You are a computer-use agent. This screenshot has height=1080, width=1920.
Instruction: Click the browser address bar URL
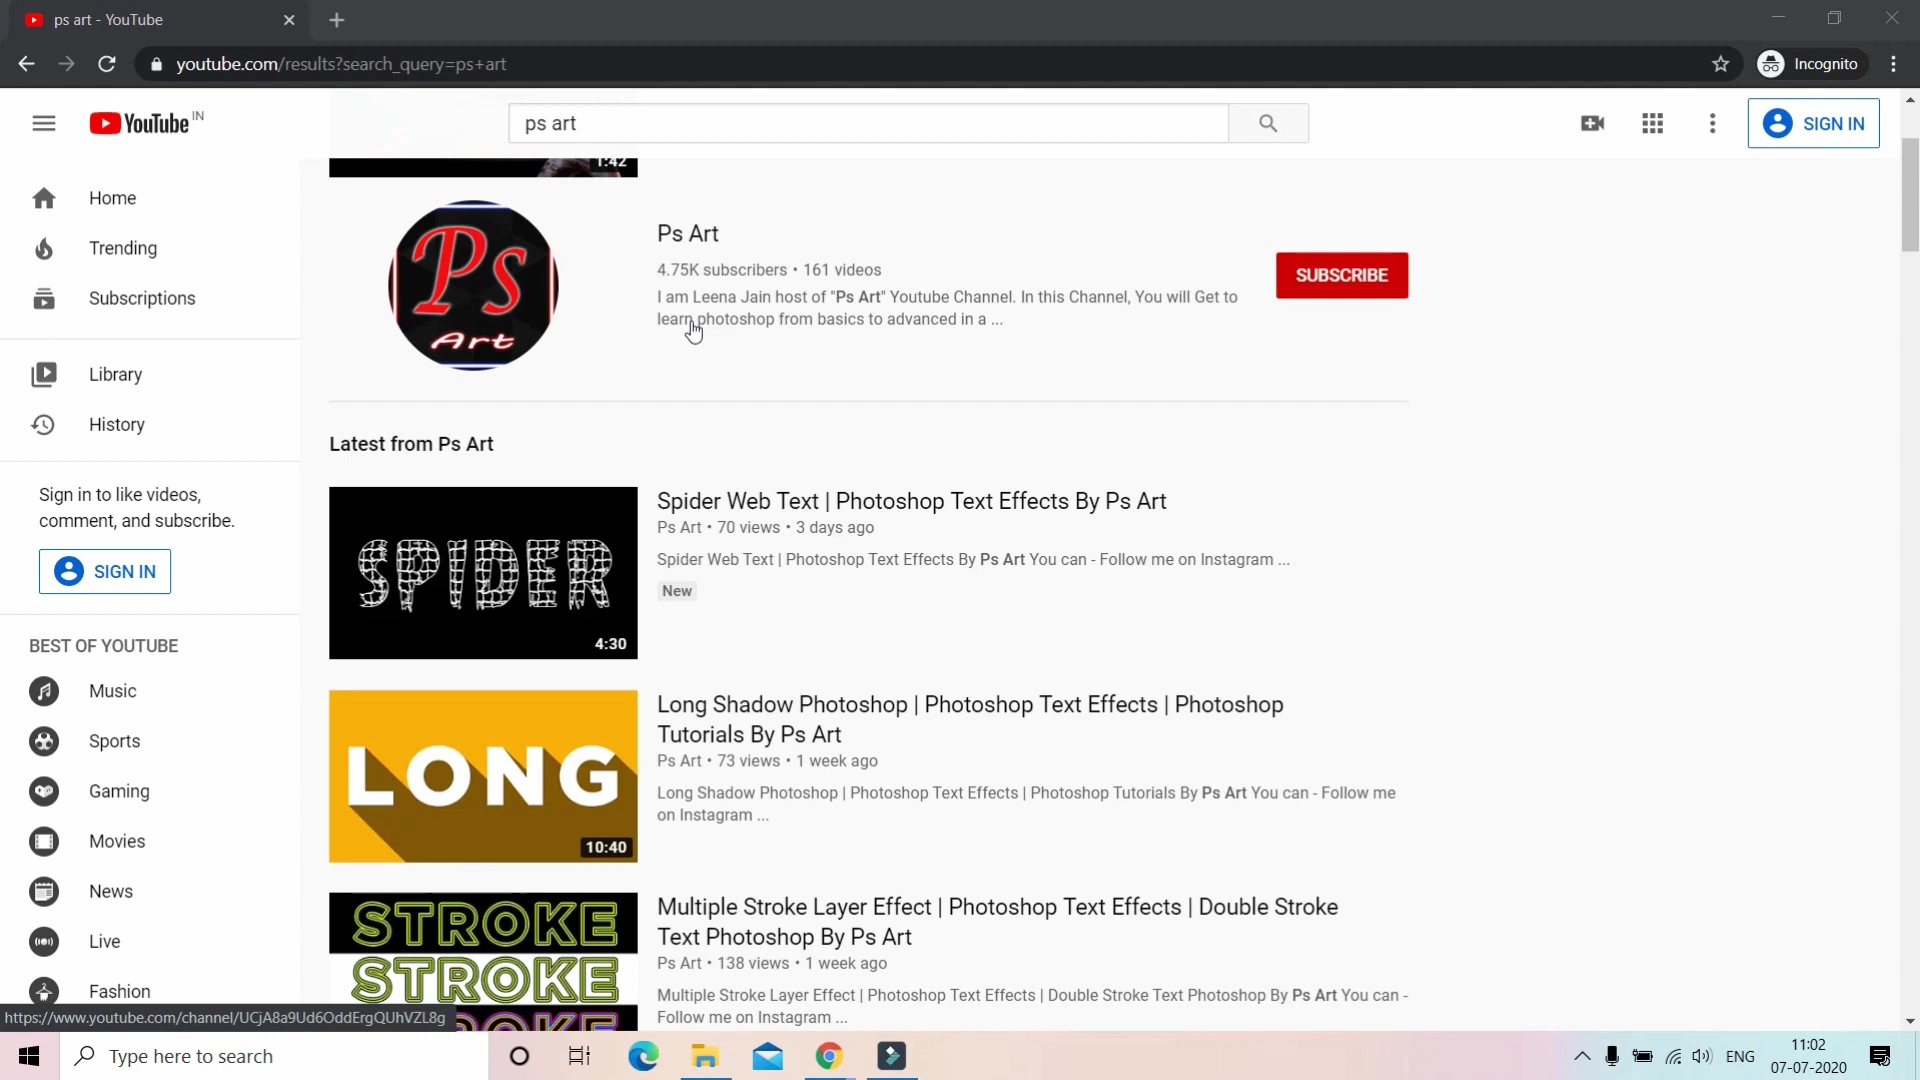(x=341, y=64)
